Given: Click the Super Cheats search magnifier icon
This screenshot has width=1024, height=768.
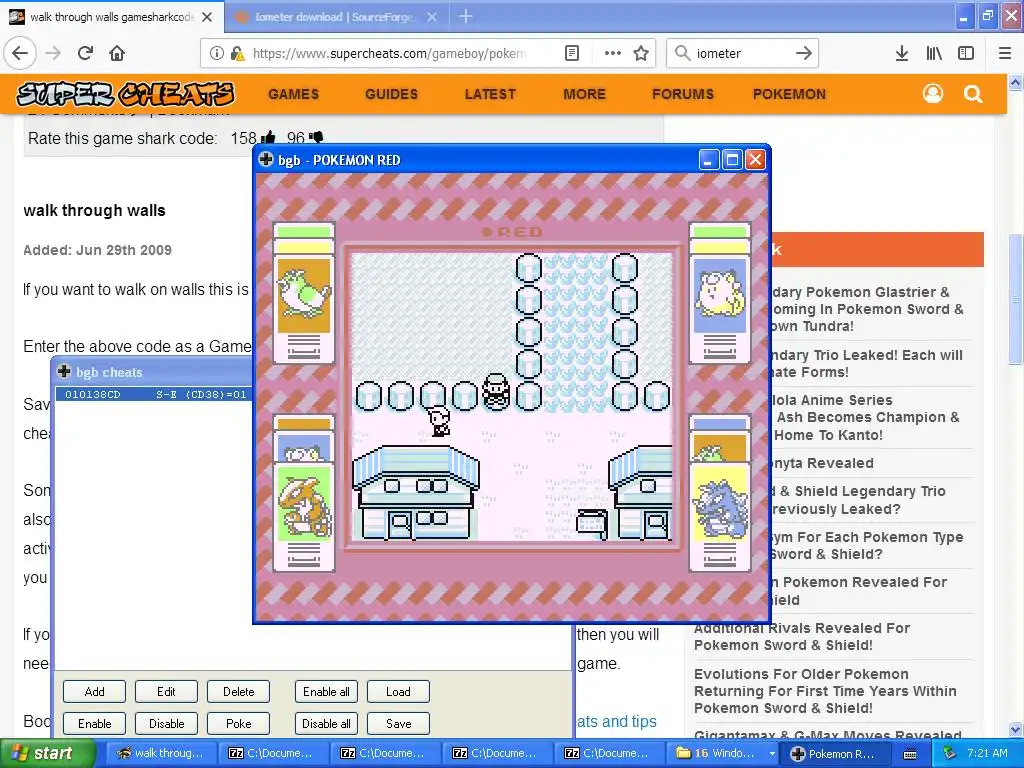Looking at the screenshot, I should point(973,94).
